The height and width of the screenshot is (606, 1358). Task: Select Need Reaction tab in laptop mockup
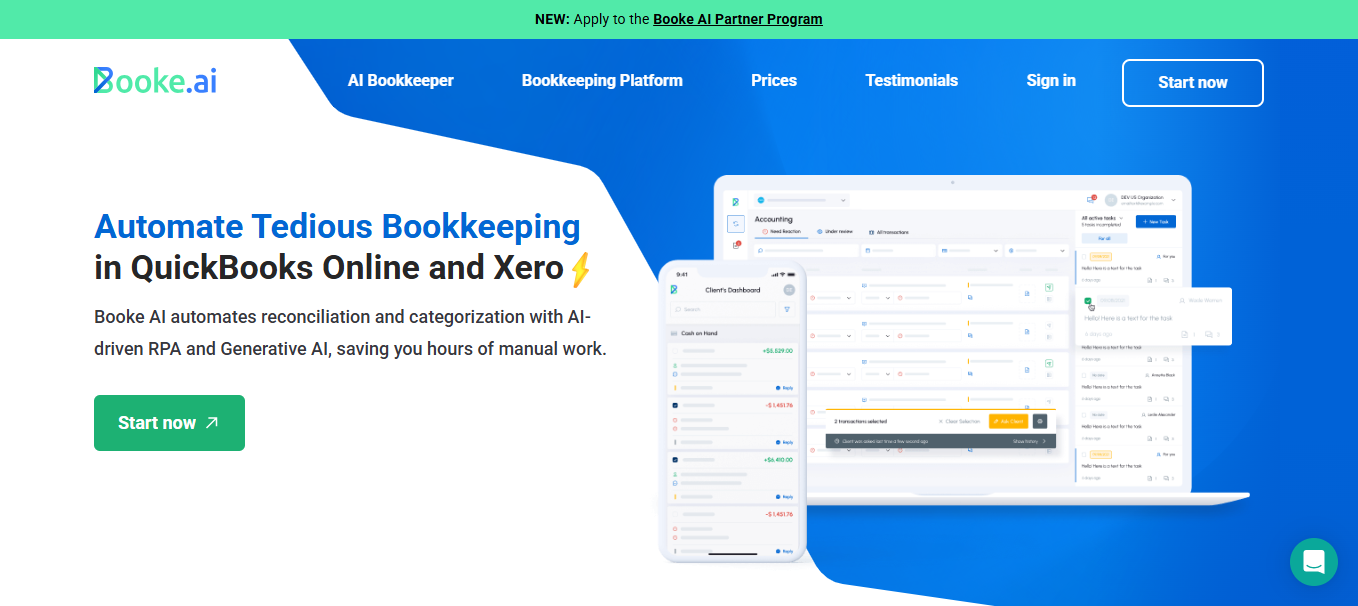(781, 232)
